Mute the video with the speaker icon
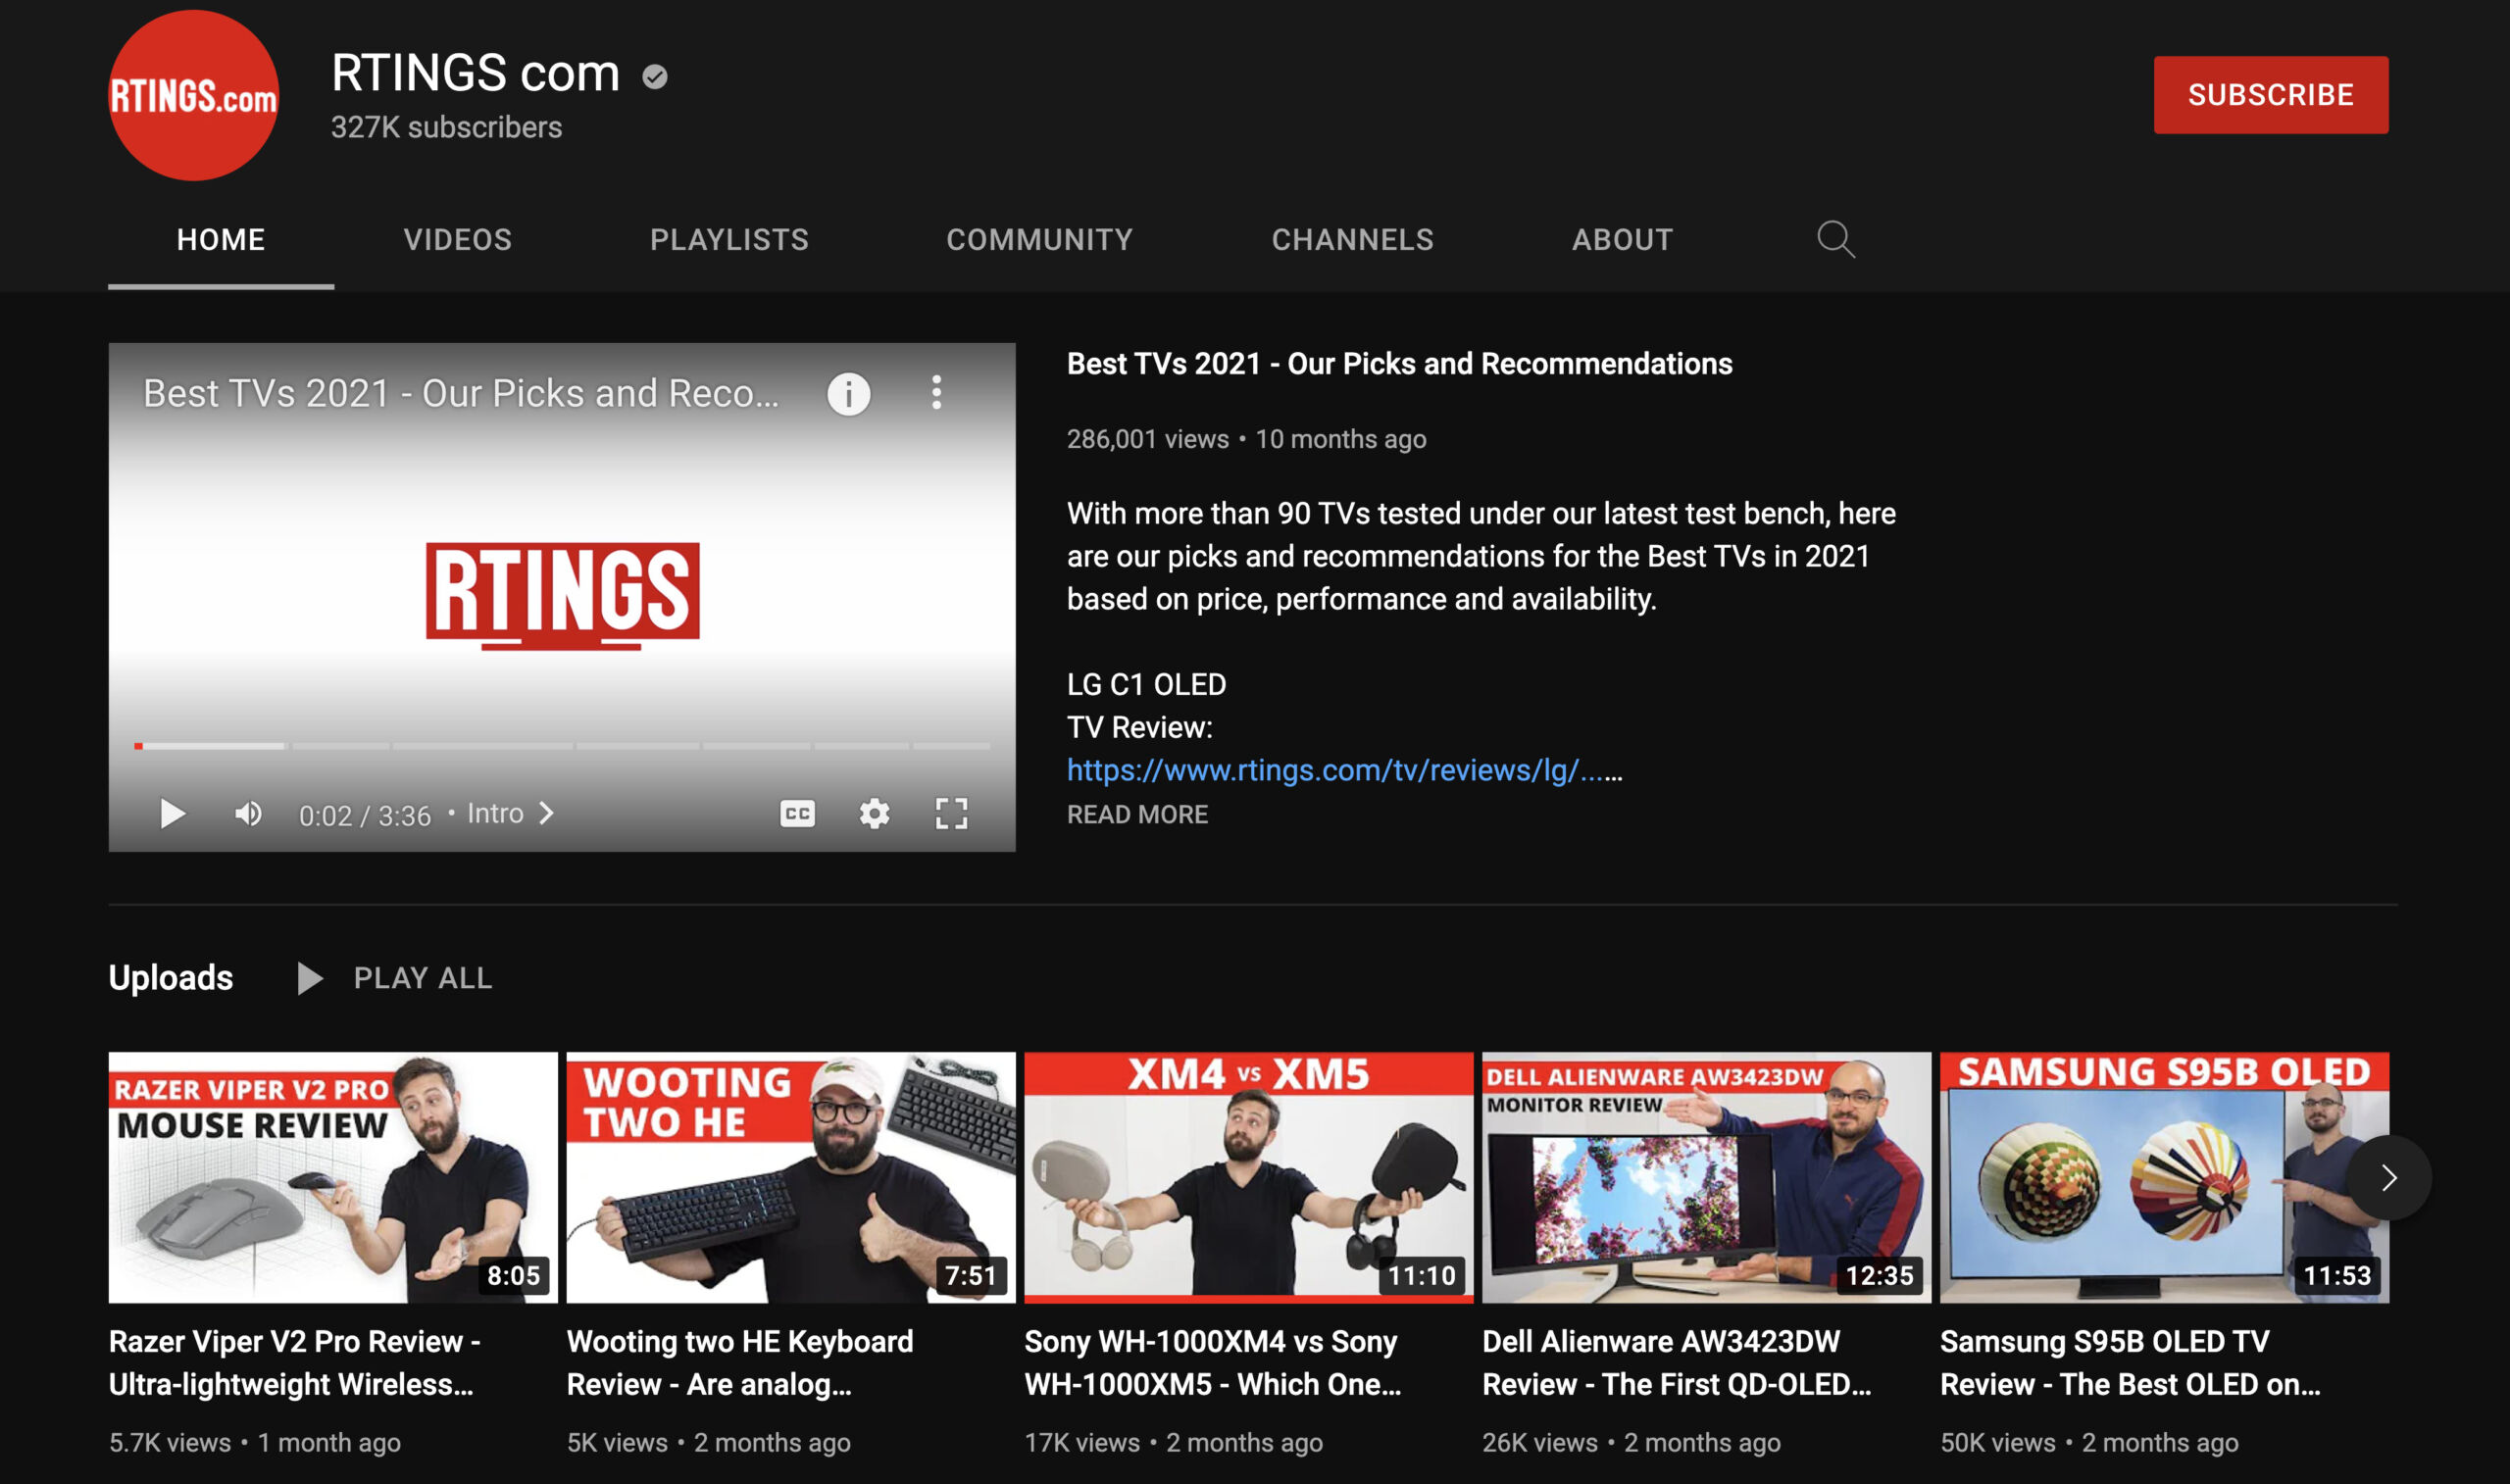This screenshot has height=1484, width=2510. (246, 814)
